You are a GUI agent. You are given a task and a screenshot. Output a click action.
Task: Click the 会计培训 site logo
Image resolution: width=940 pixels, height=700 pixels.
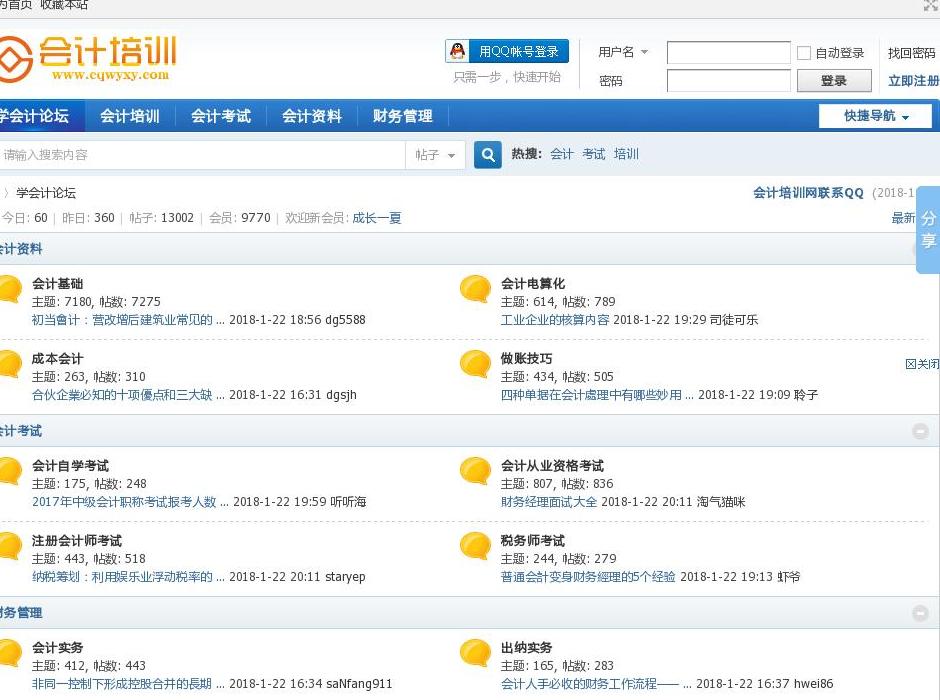tap(88, 58)
